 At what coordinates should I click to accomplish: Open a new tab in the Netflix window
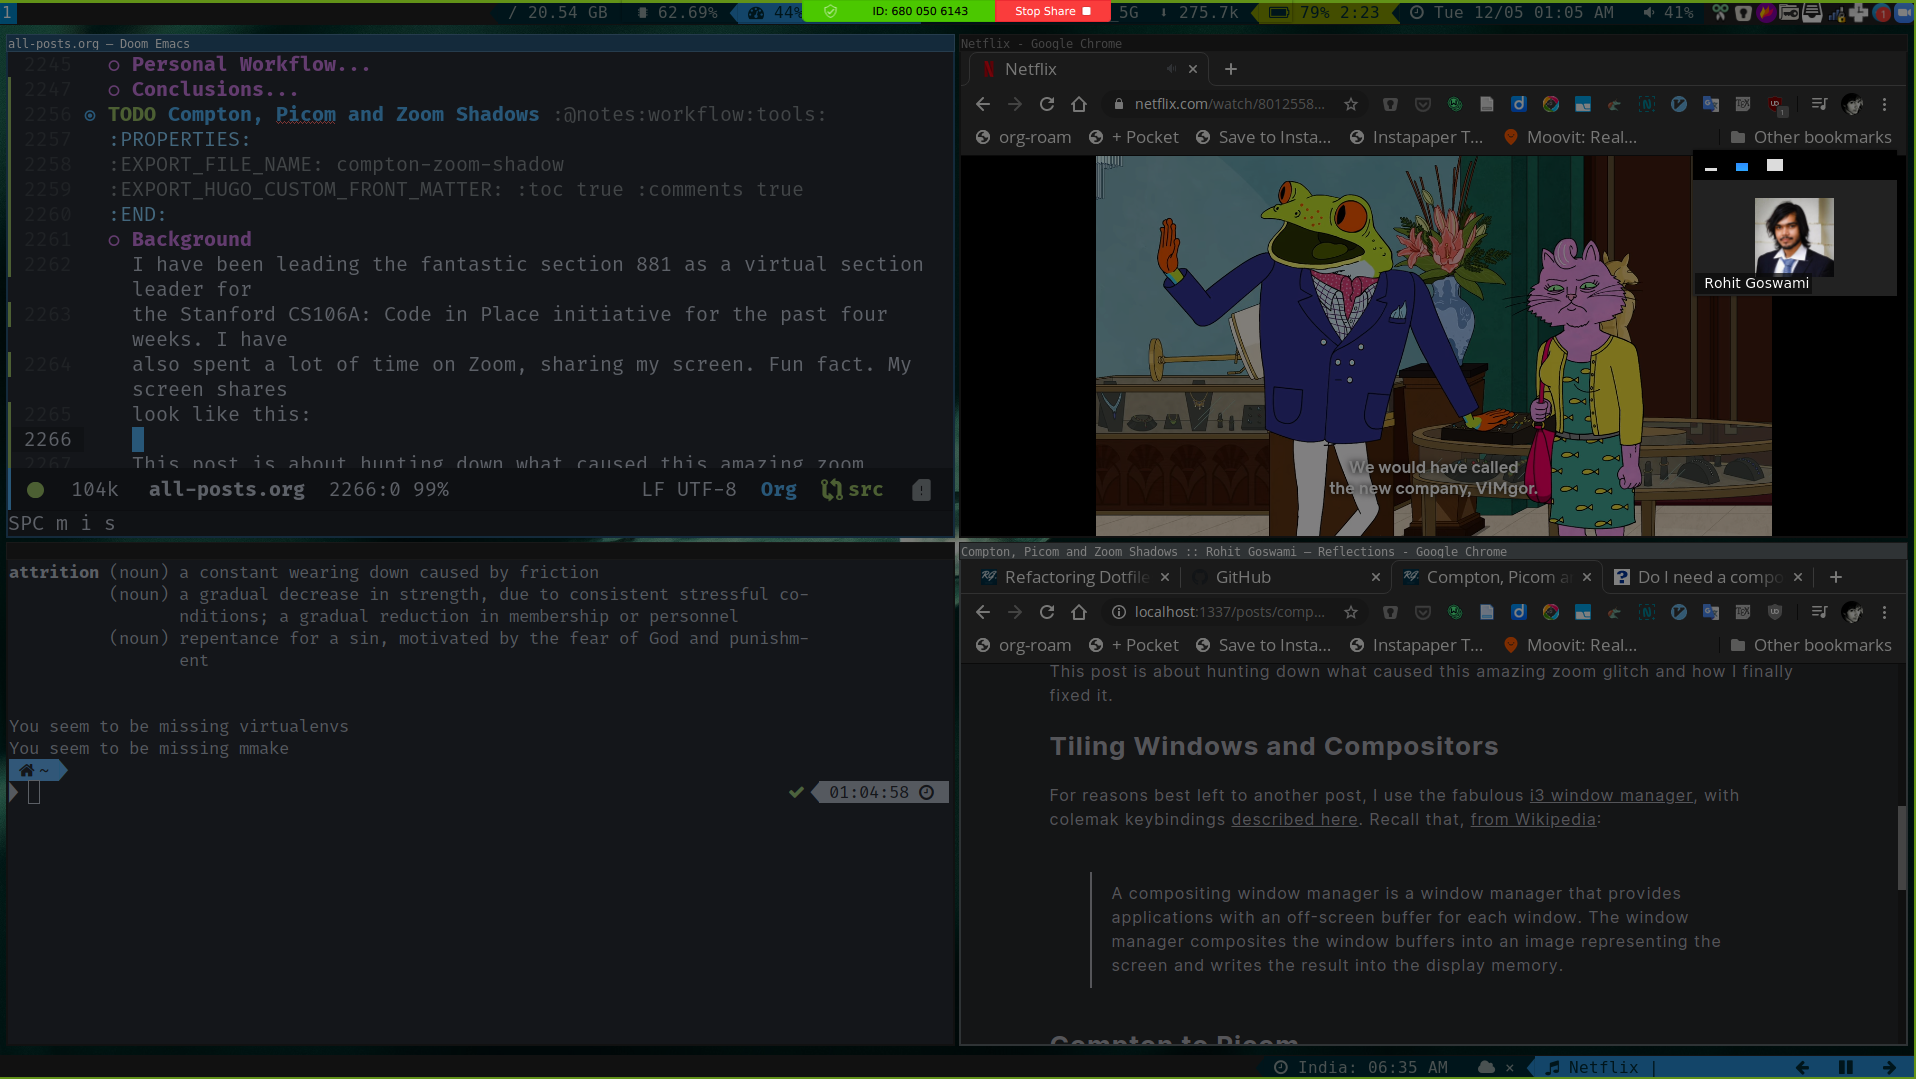point(1231,69)
